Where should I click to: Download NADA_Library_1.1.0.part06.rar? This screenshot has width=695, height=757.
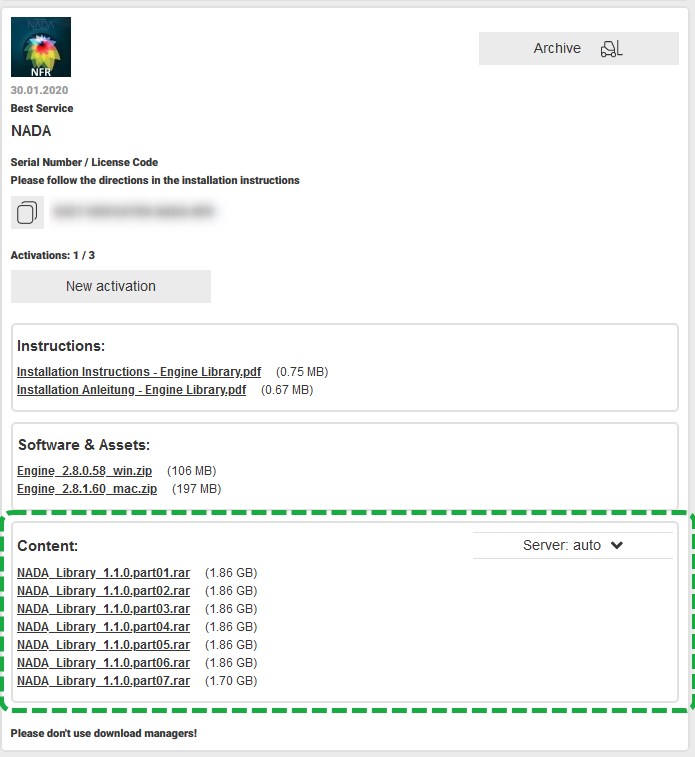coord(103,663)
